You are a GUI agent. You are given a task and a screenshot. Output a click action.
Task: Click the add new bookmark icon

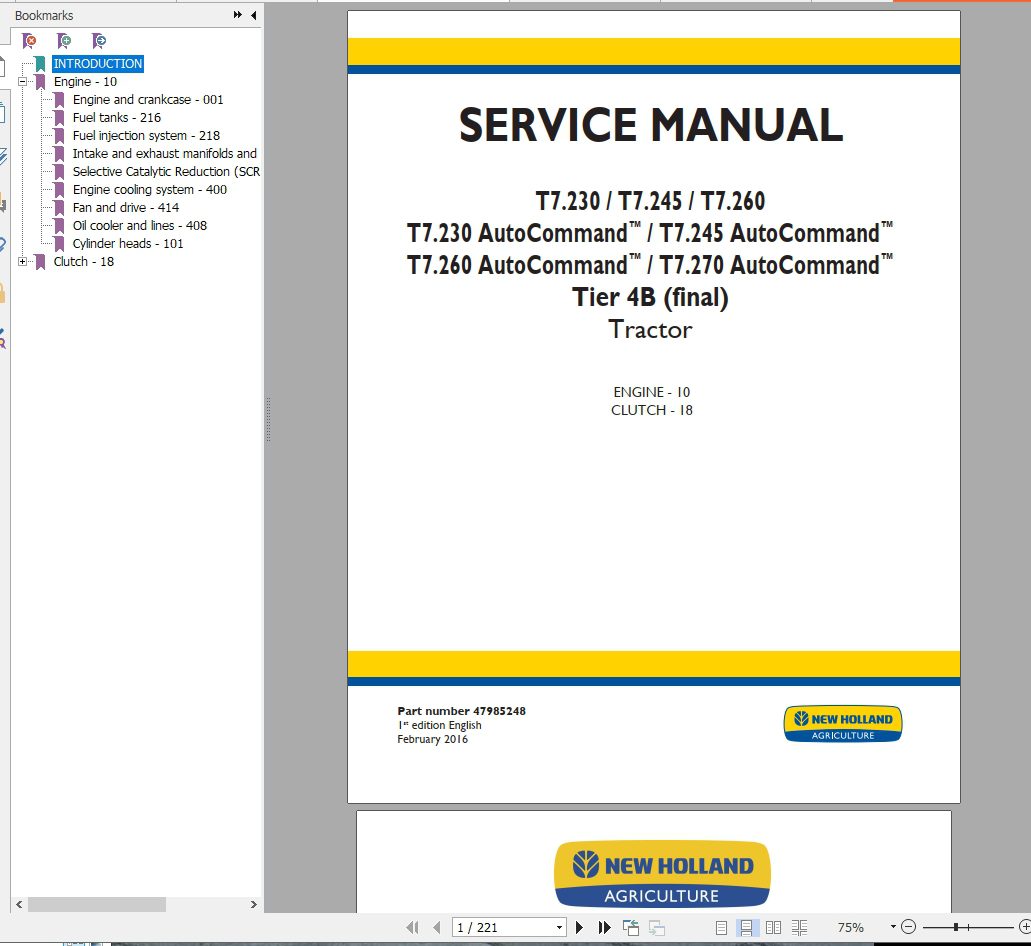(64, 41)
